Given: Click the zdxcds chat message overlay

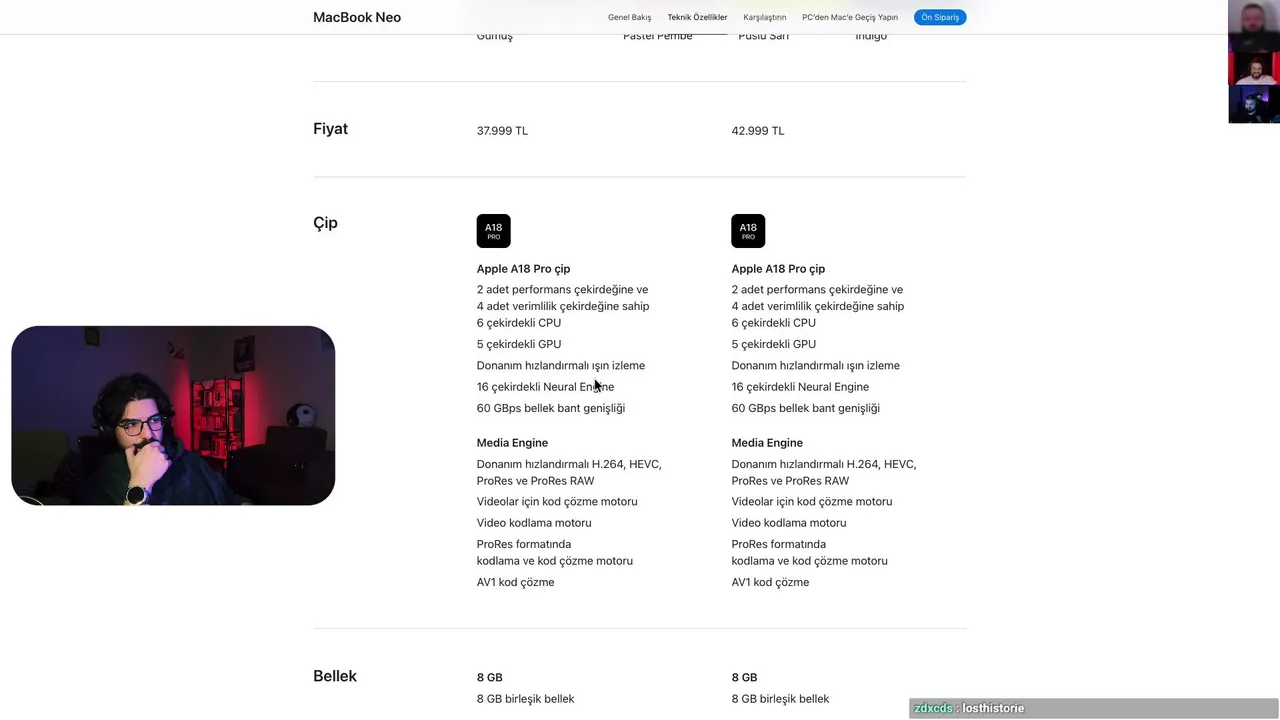Looking at the screenshot, I should (x=968, y=708).
